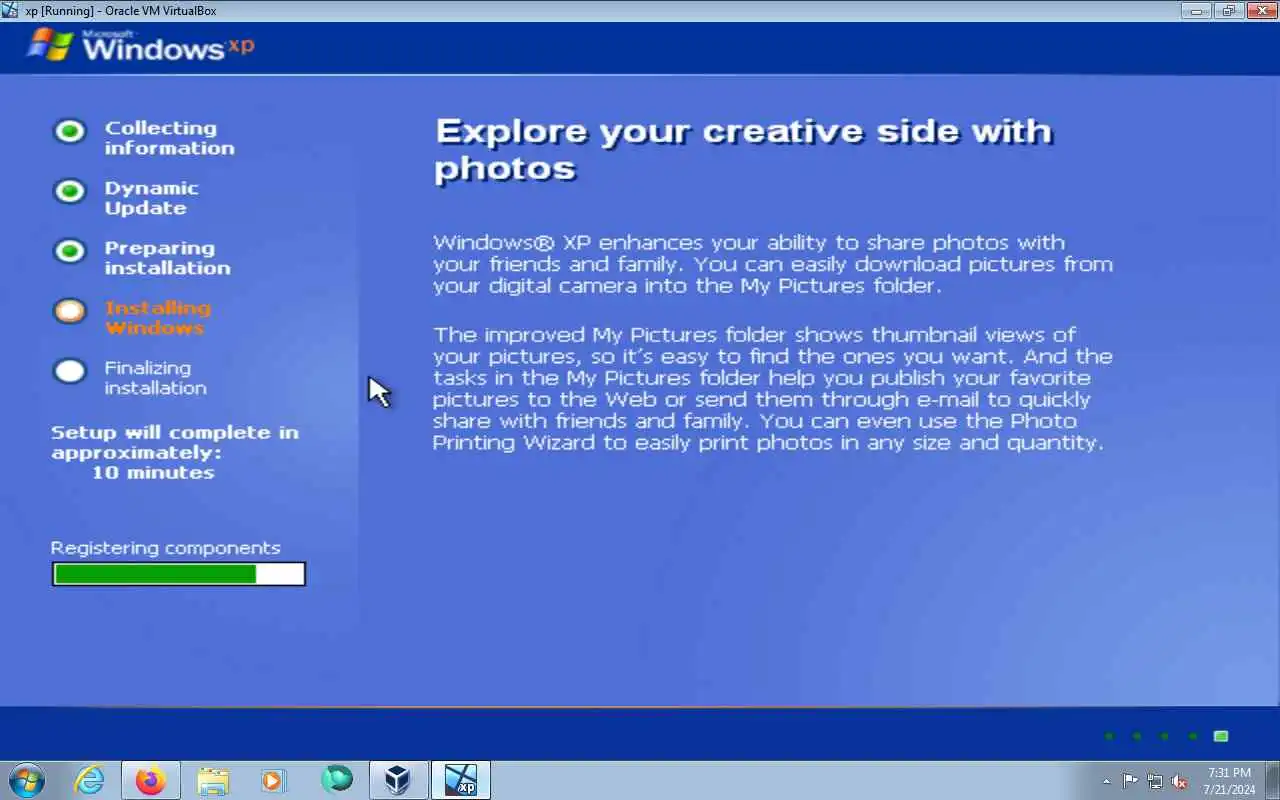This screenshot has width=1280, height=800.
Task: Click the 'Collecting information' step label
Action: (169, 138)
